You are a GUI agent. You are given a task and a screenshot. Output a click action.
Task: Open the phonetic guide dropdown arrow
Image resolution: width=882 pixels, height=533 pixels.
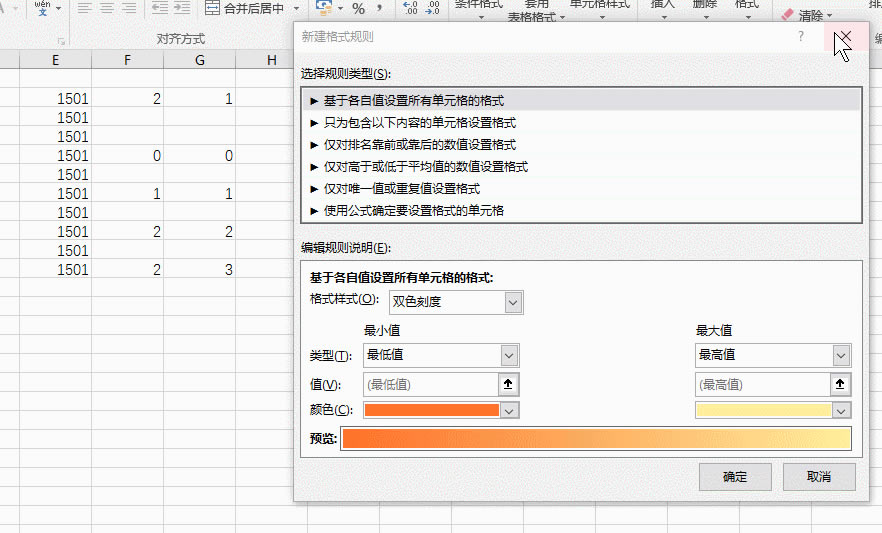pos(58,8)
